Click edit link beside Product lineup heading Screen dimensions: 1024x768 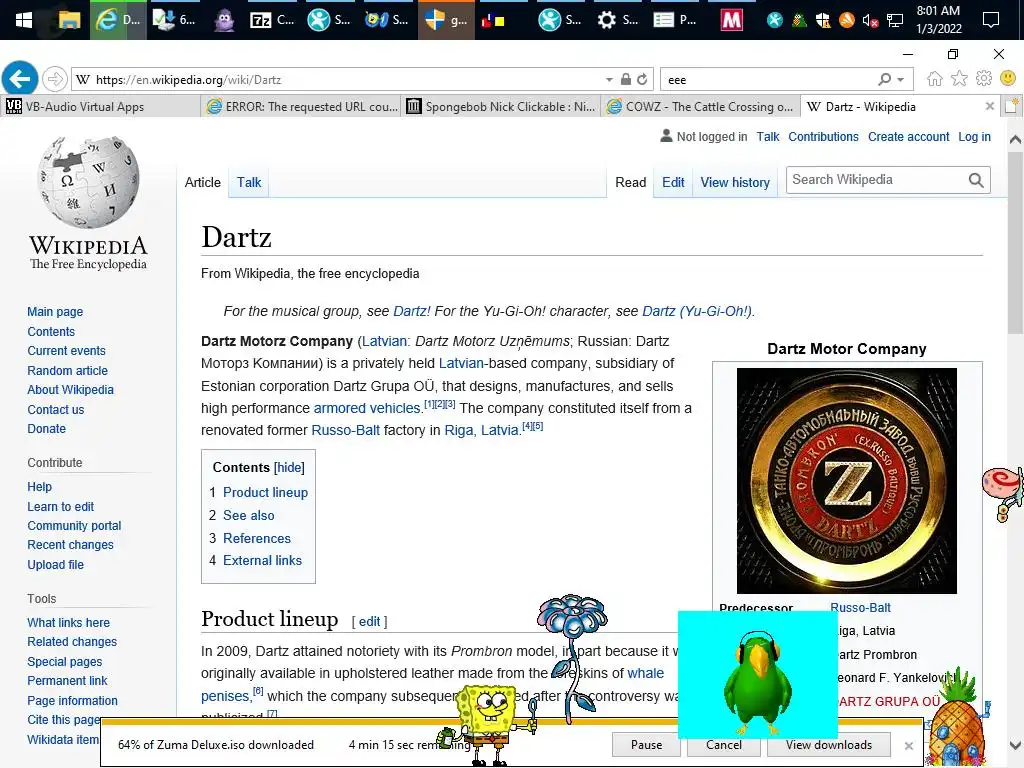point(369,622)
